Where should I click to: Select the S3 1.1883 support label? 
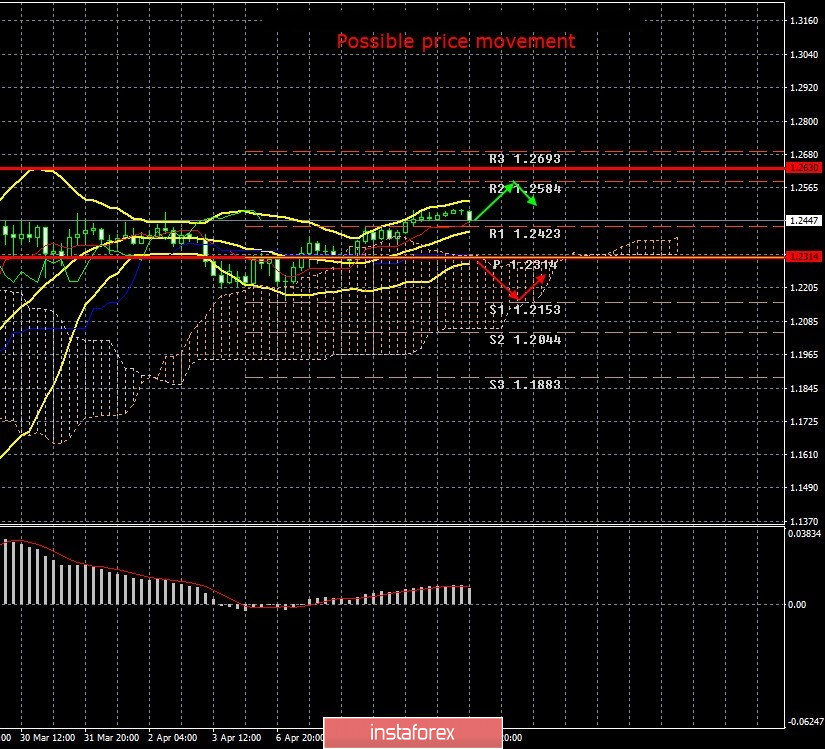[x=525, y=384]
